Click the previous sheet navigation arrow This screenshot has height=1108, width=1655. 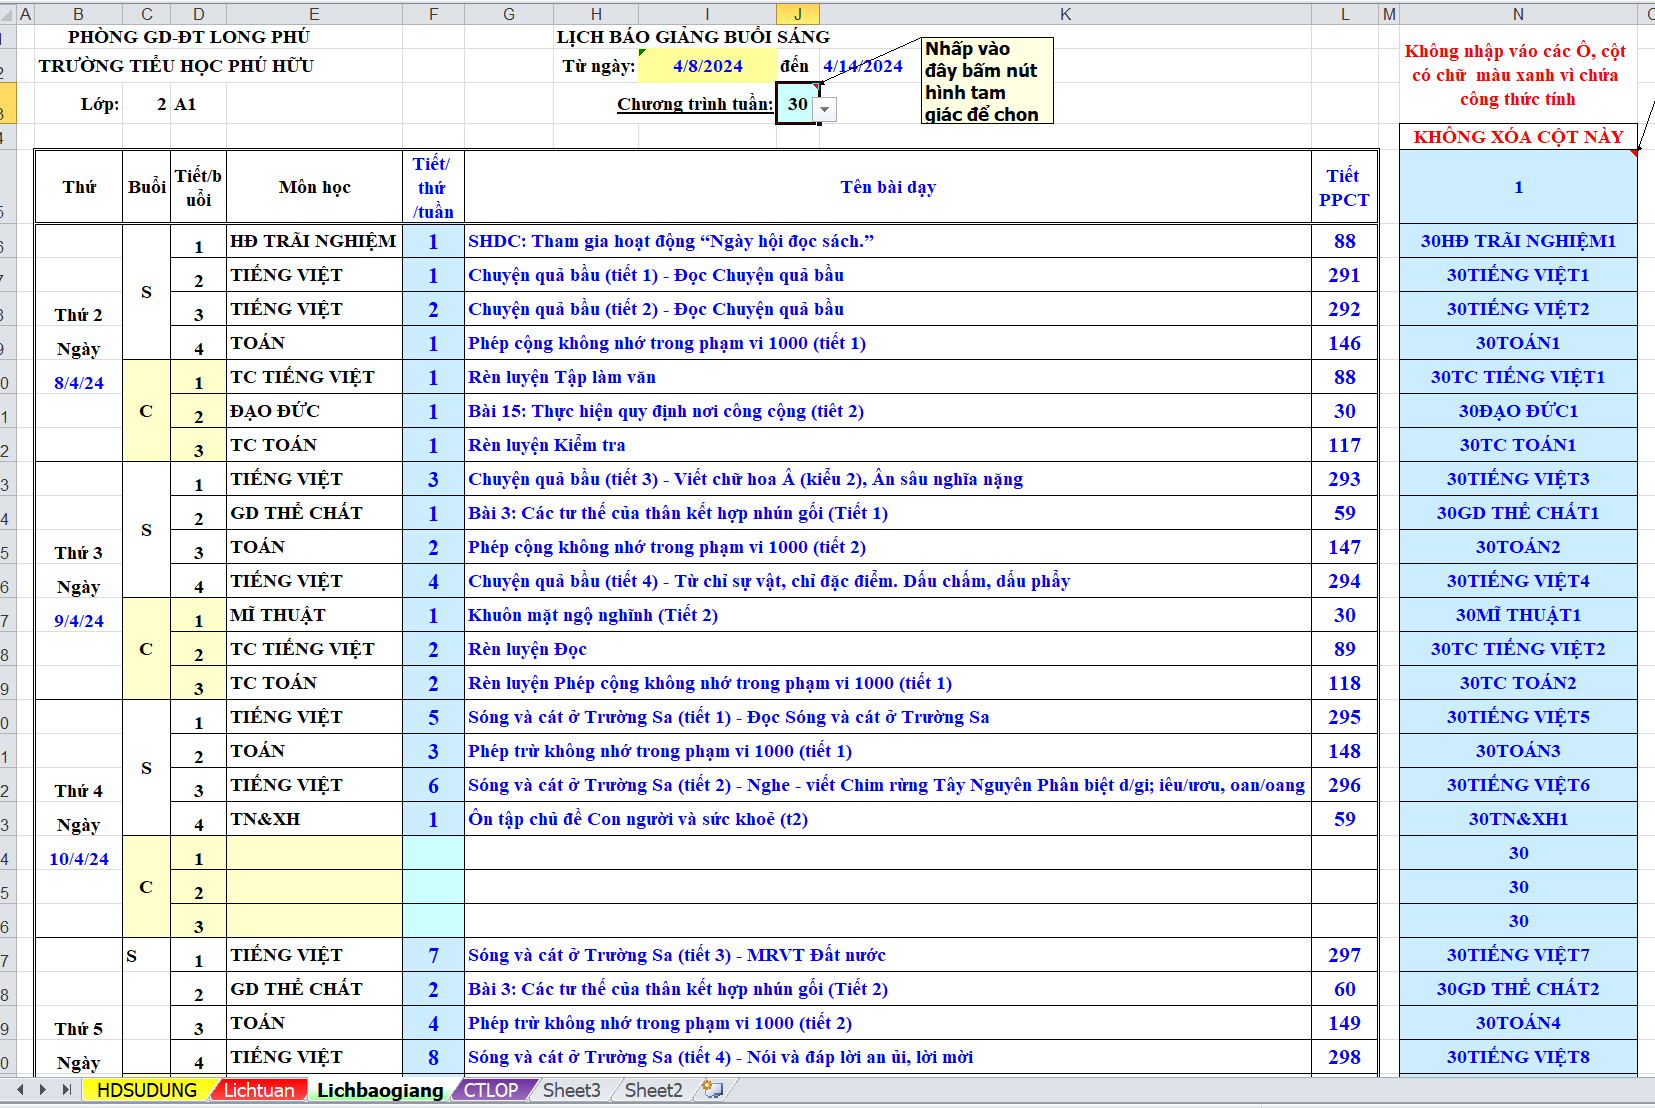pos(20,1089)
